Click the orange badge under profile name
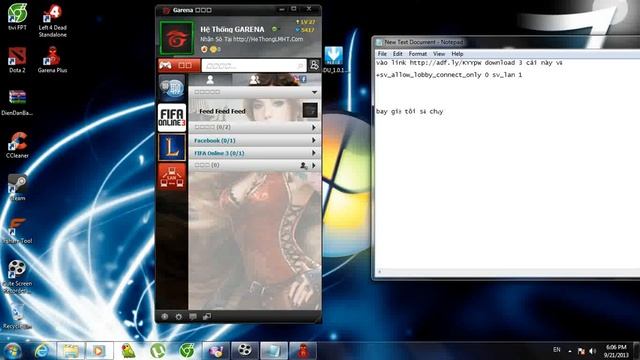 pyautogui.click(x=204, y=49)
